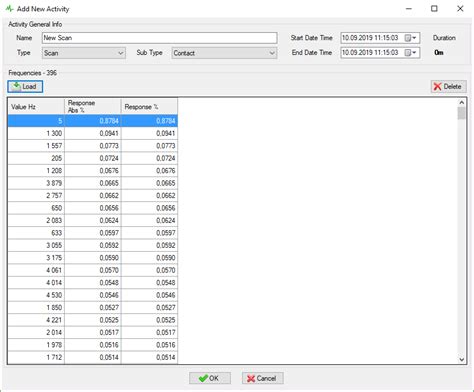The image size is (474, 392).
Task: Maximize the Add New Activity window
Action: coord(434,9)
